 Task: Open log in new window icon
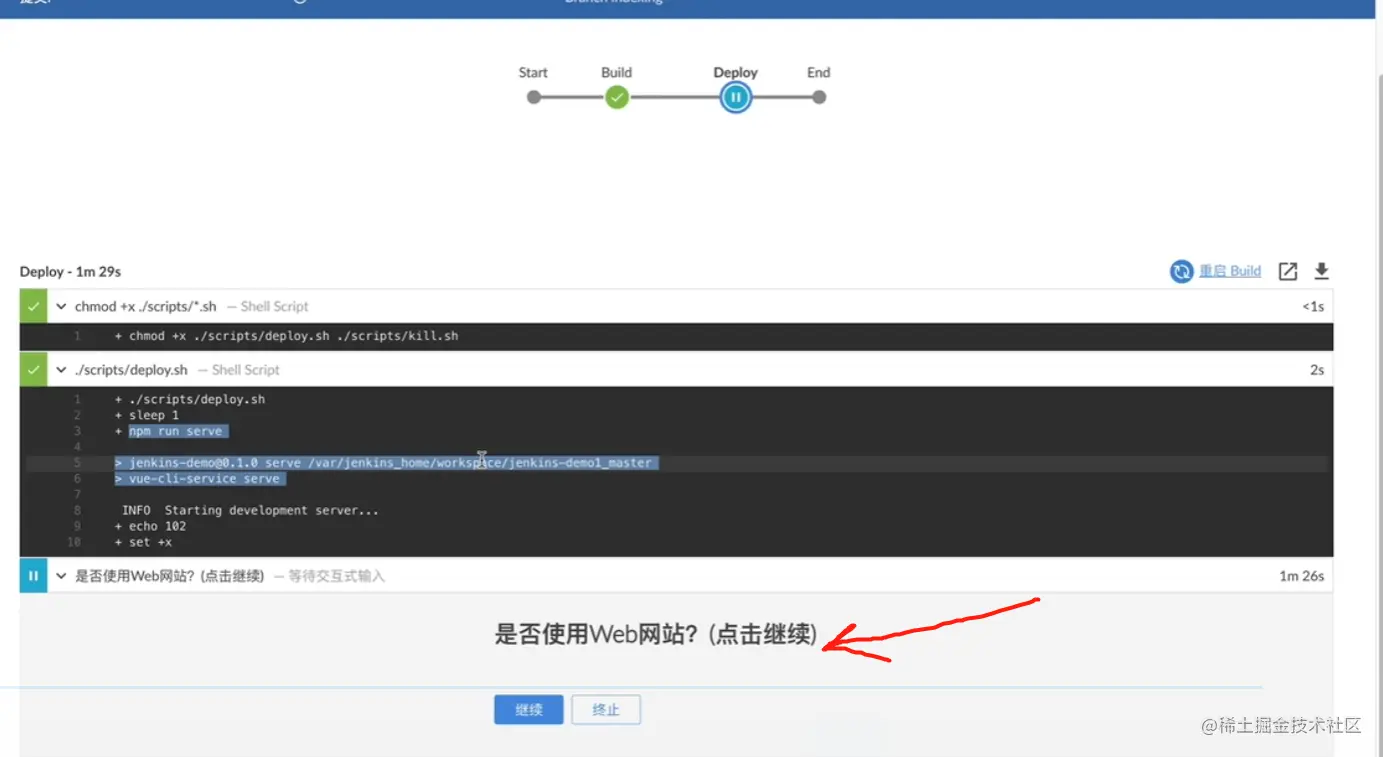pyautogui.click(x=1289, y=271)
